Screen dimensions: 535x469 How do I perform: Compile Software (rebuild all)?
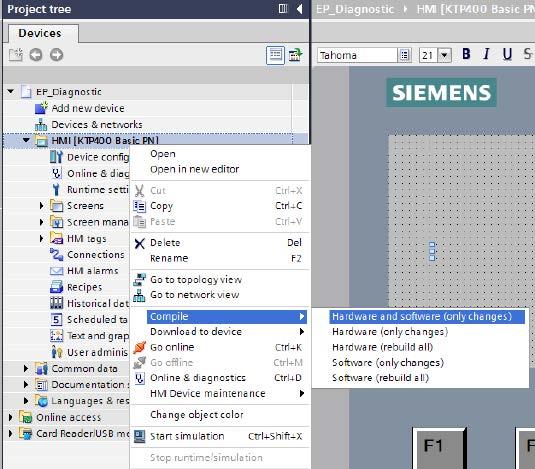click(x=420, y=378)
